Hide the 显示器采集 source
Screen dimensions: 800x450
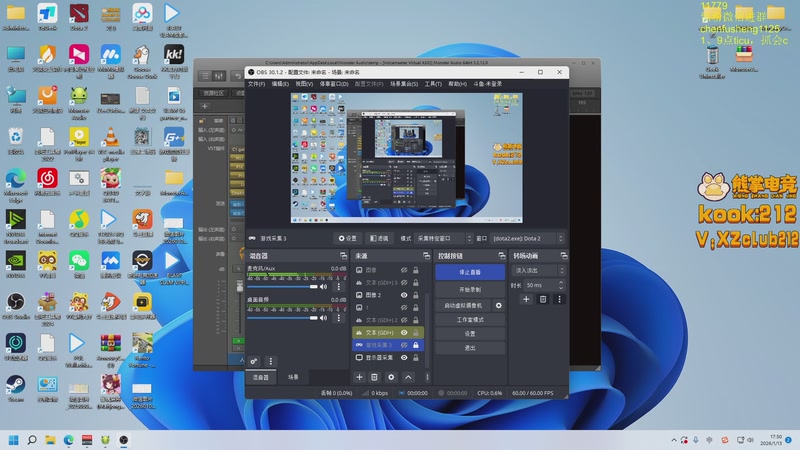click(x=404, y=358)
